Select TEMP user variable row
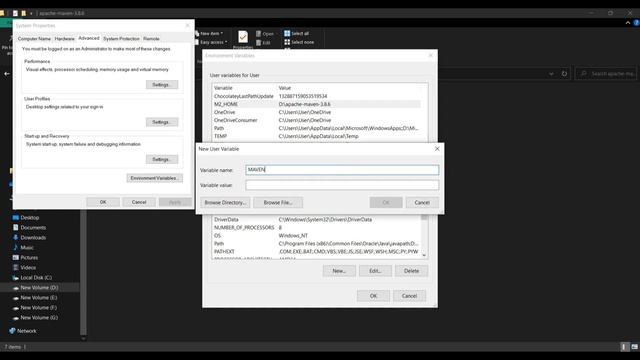 (316, 136)
